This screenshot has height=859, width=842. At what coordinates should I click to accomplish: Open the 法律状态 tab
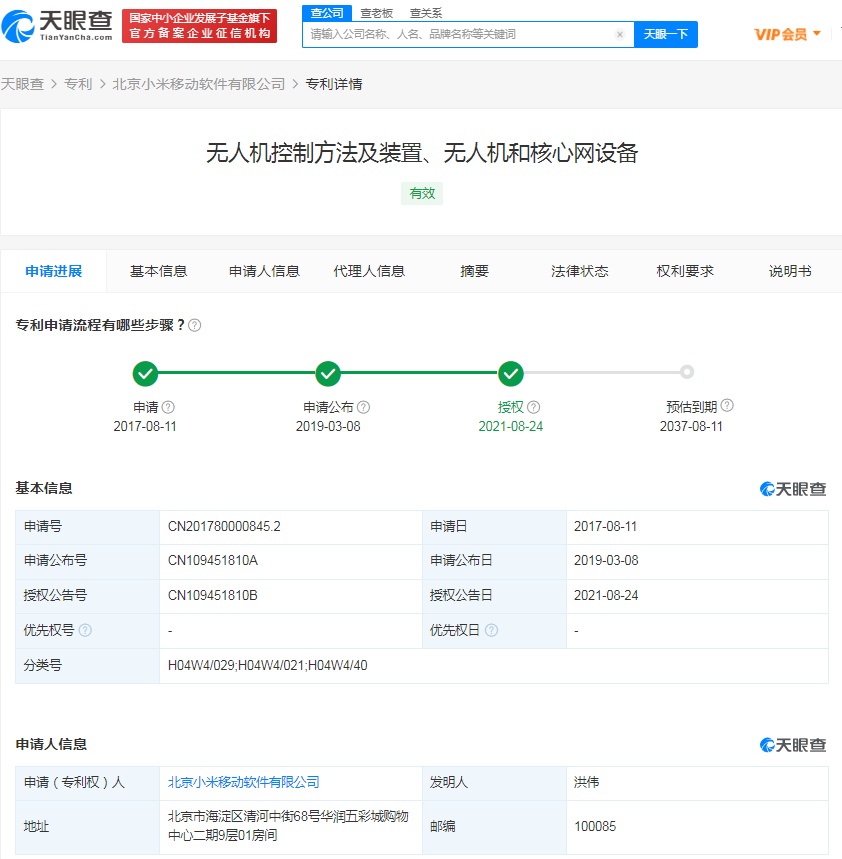(579, 271)
